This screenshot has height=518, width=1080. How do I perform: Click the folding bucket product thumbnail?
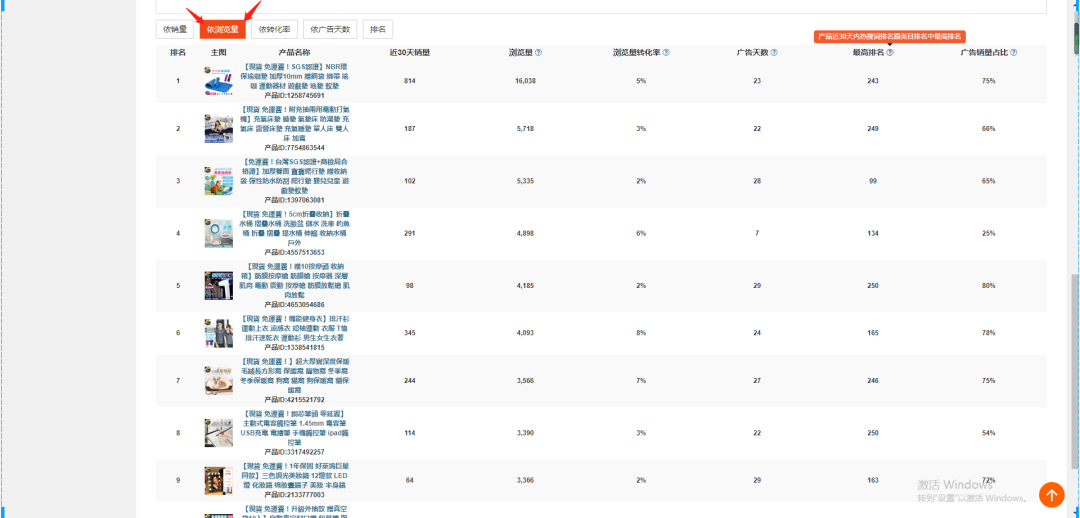[218, 234]
